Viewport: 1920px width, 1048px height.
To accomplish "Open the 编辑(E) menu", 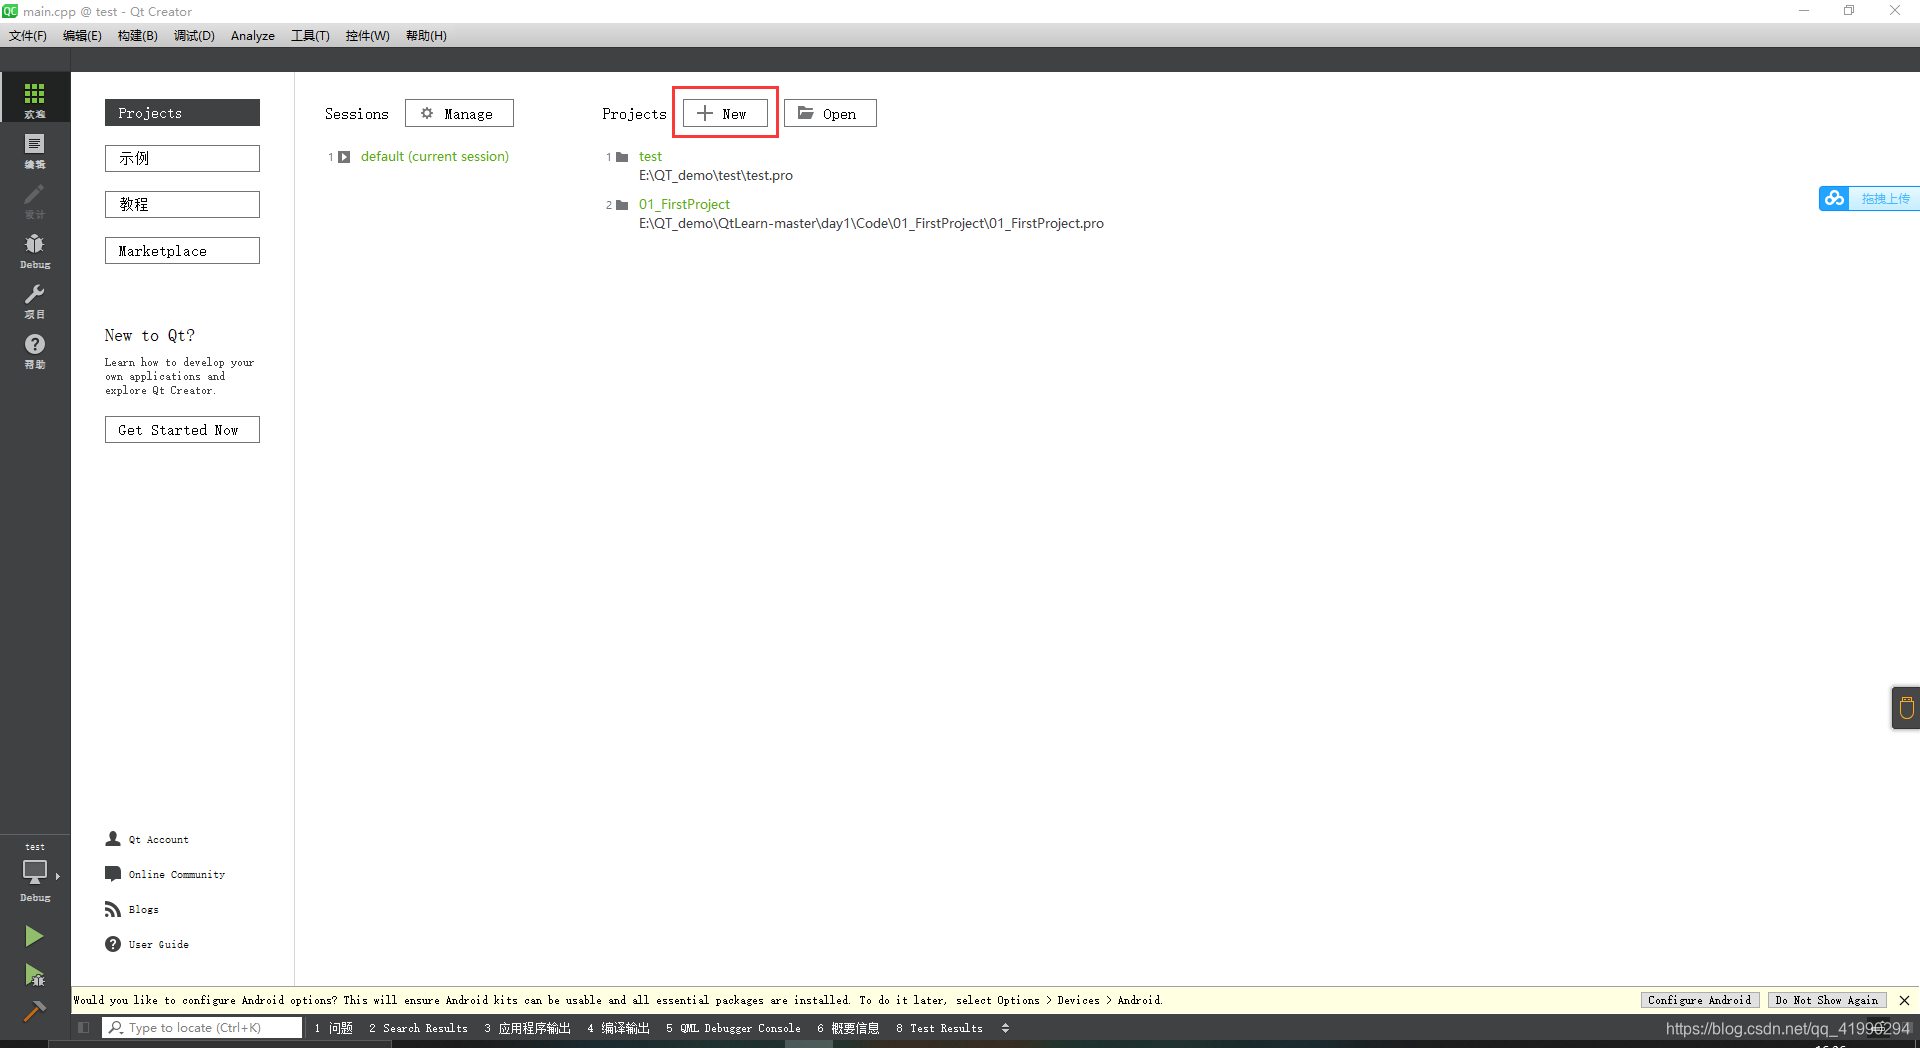I will (82, 35).
